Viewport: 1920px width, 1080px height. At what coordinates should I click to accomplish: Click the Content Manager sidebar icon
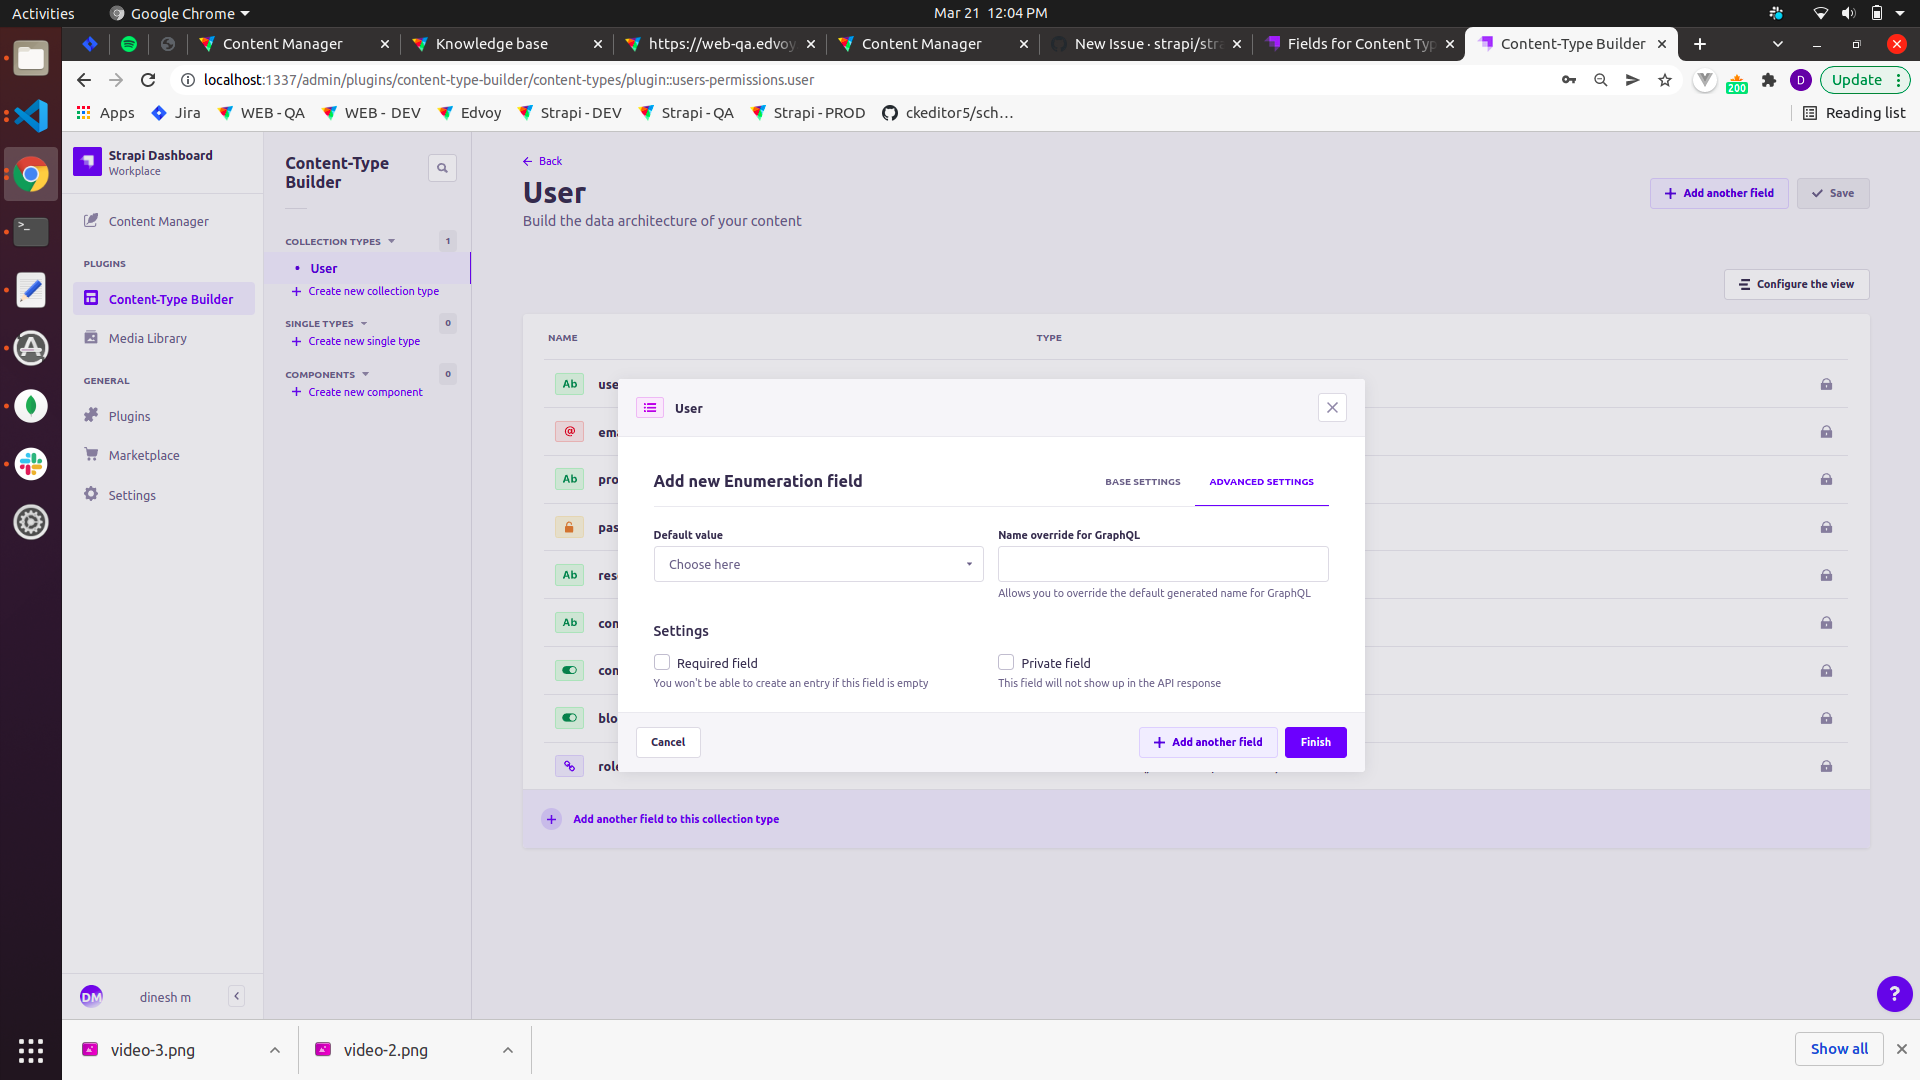pos(91,221)
